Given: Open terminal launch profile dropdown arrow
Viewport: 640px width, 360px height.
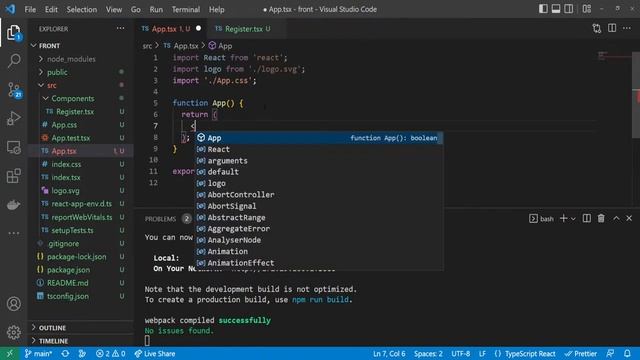Looking at the screenshot, I should pyautogui.click(x=573, y=219).
